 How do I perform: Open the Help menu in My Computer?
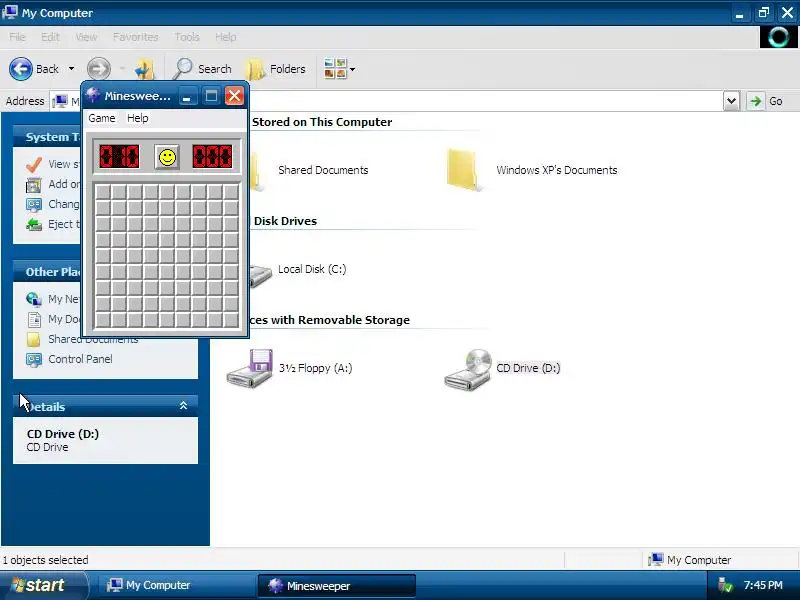pos(226,37)
